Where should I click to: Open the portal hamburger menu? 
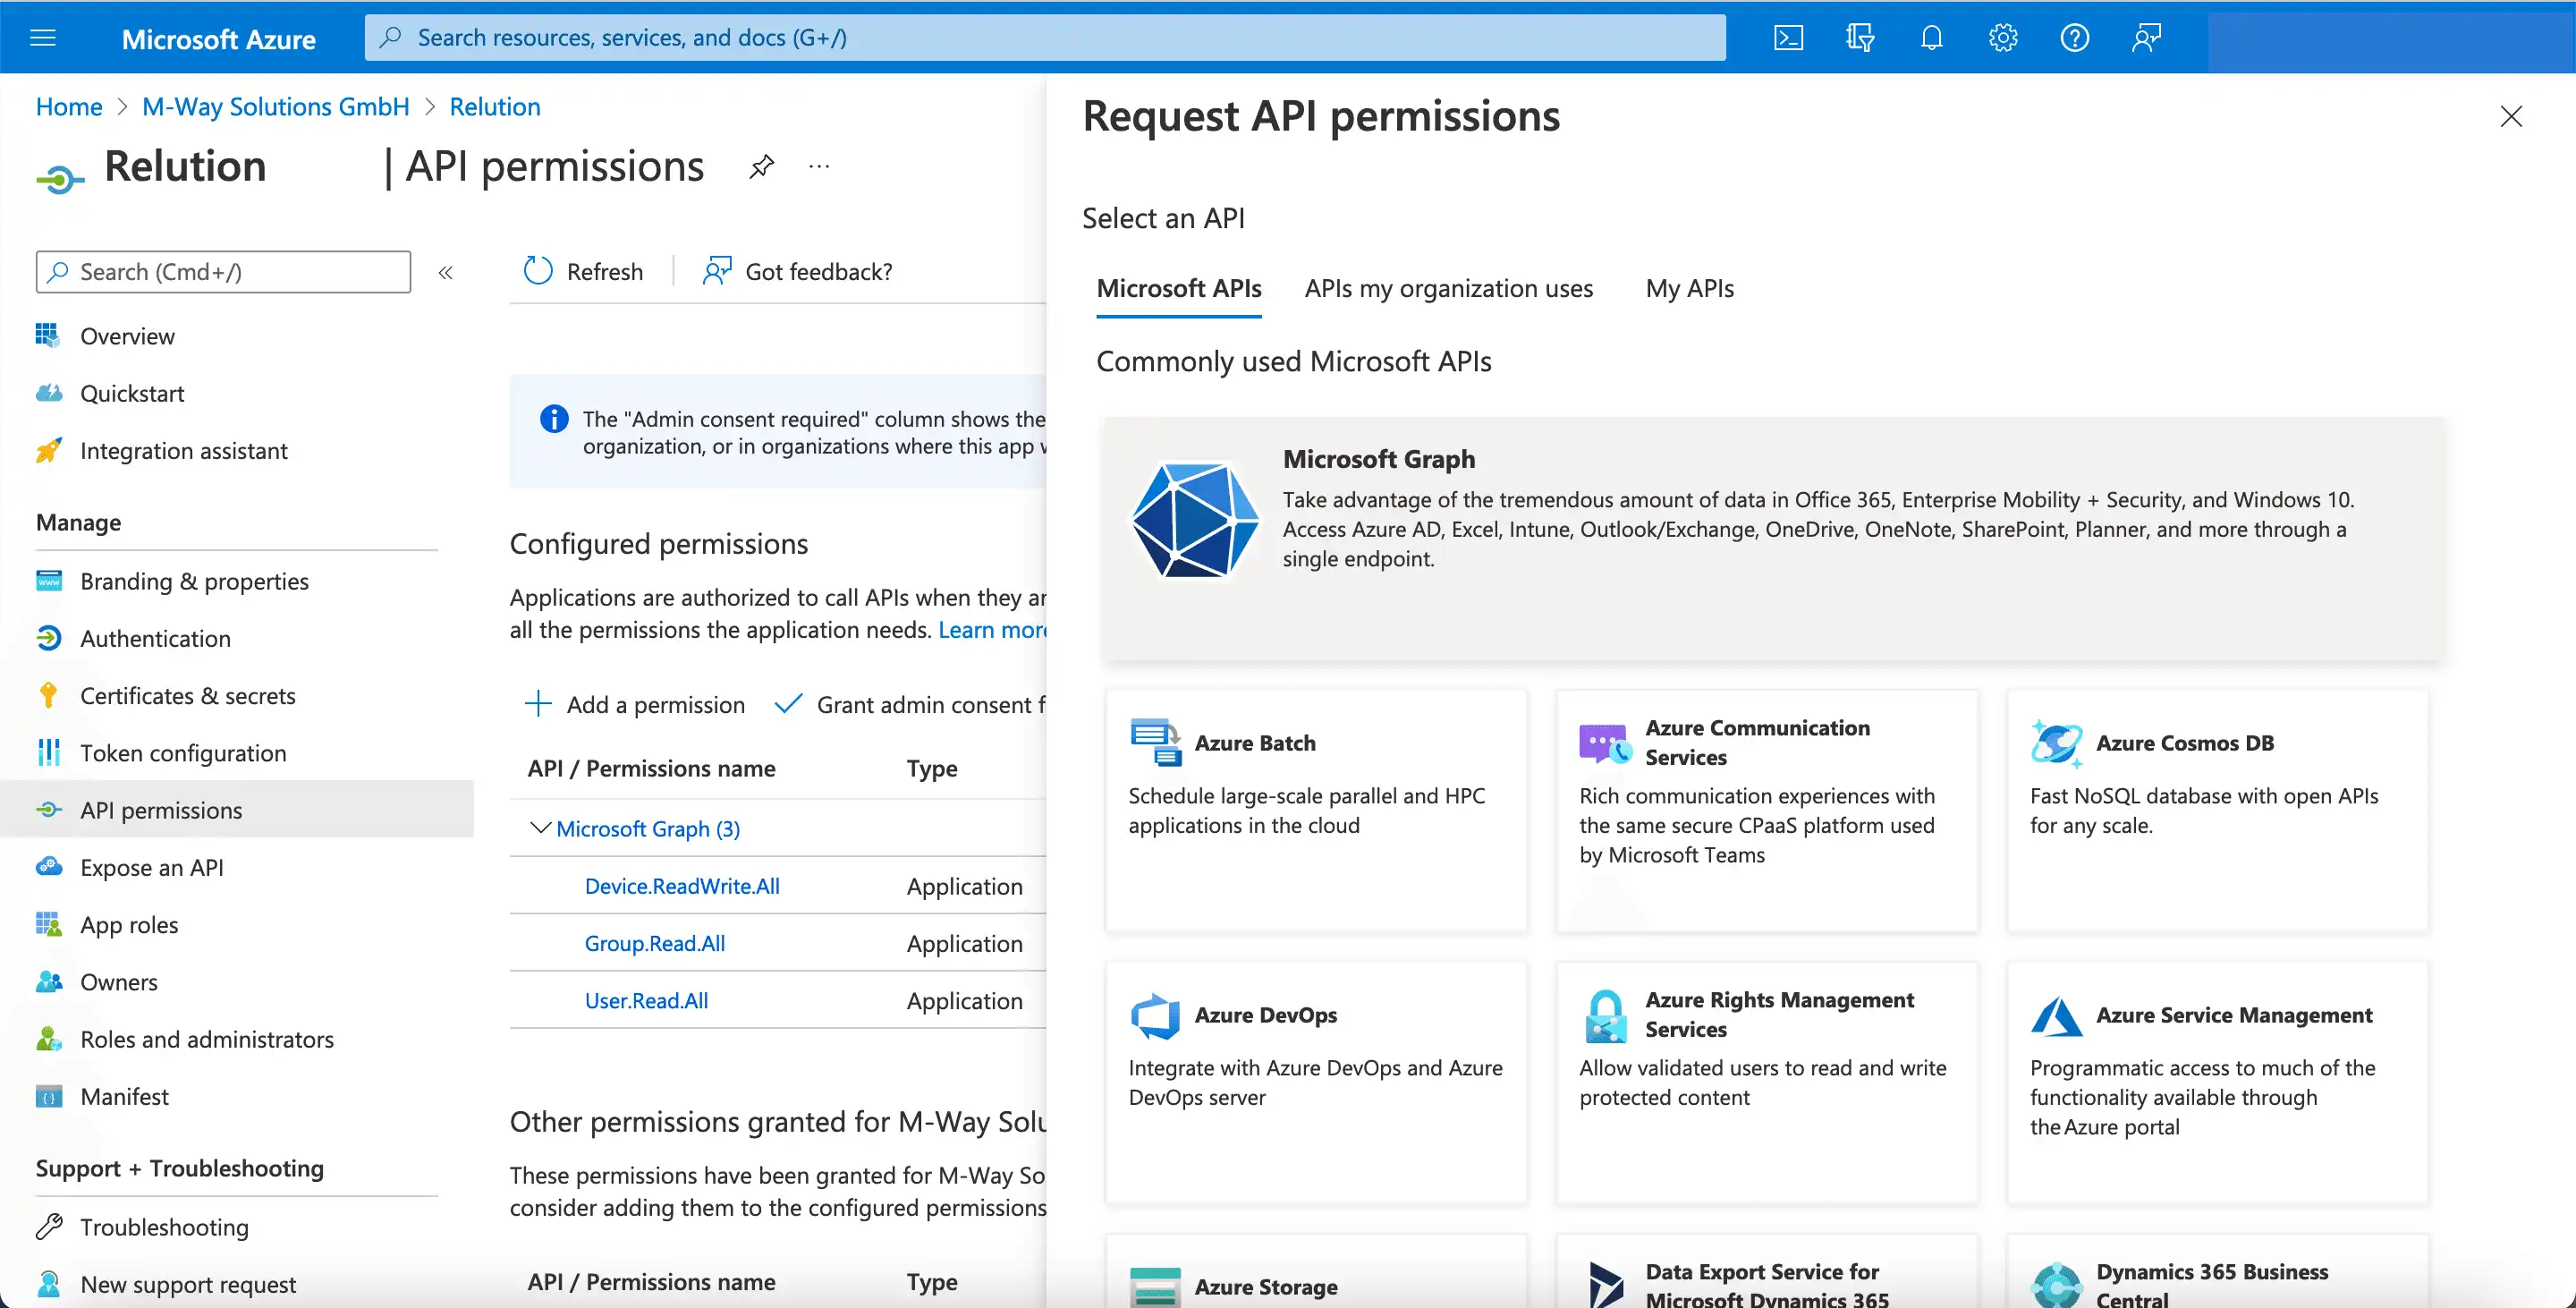tap(43, 38)
